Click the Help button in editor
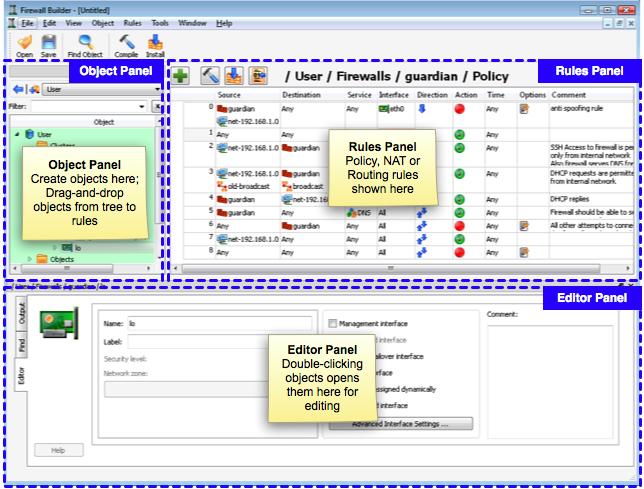Viewport: 644px width, 489px height. (x=58, y=451)
